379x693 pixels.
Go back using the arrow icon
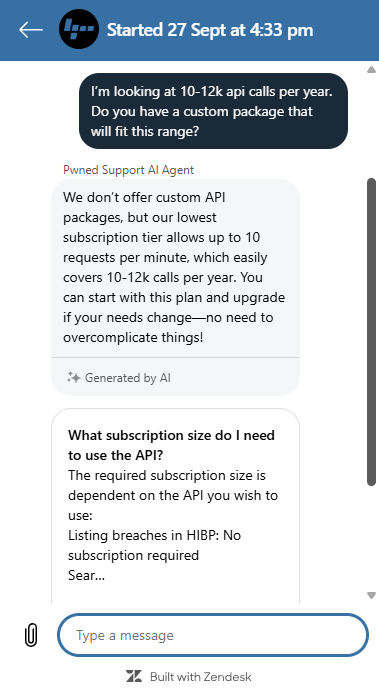coord(31,30)
